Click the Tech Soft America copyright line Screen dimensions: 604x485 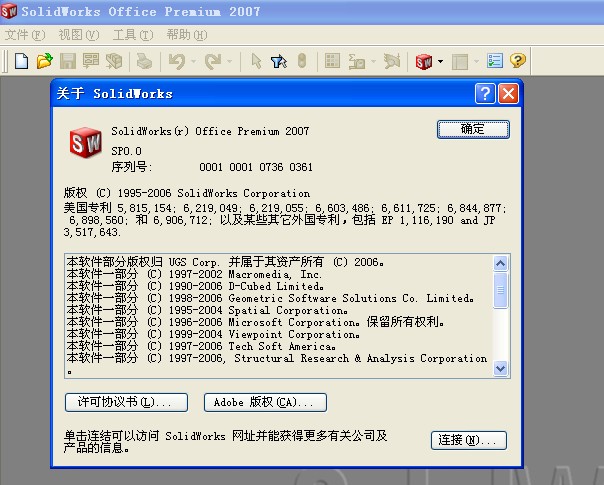[201, 346]
